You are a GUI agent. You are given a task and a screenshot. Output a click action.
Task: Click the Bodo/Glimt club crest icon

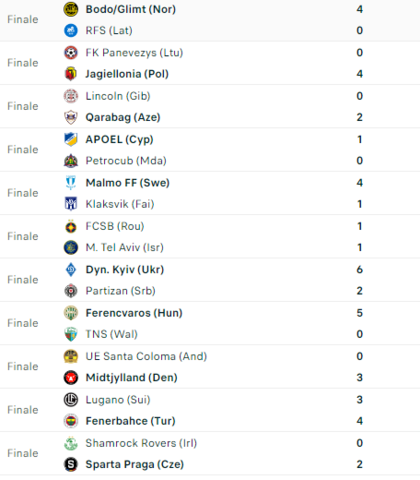click(71, 9)
